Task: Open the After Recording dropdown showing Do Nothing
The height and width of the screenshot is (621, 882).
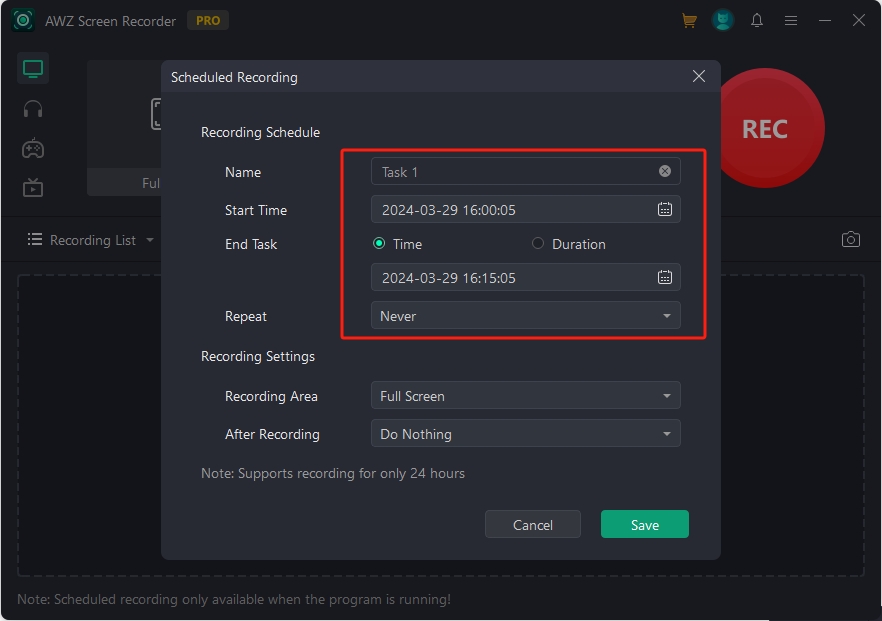Action: tap(525, 434)
